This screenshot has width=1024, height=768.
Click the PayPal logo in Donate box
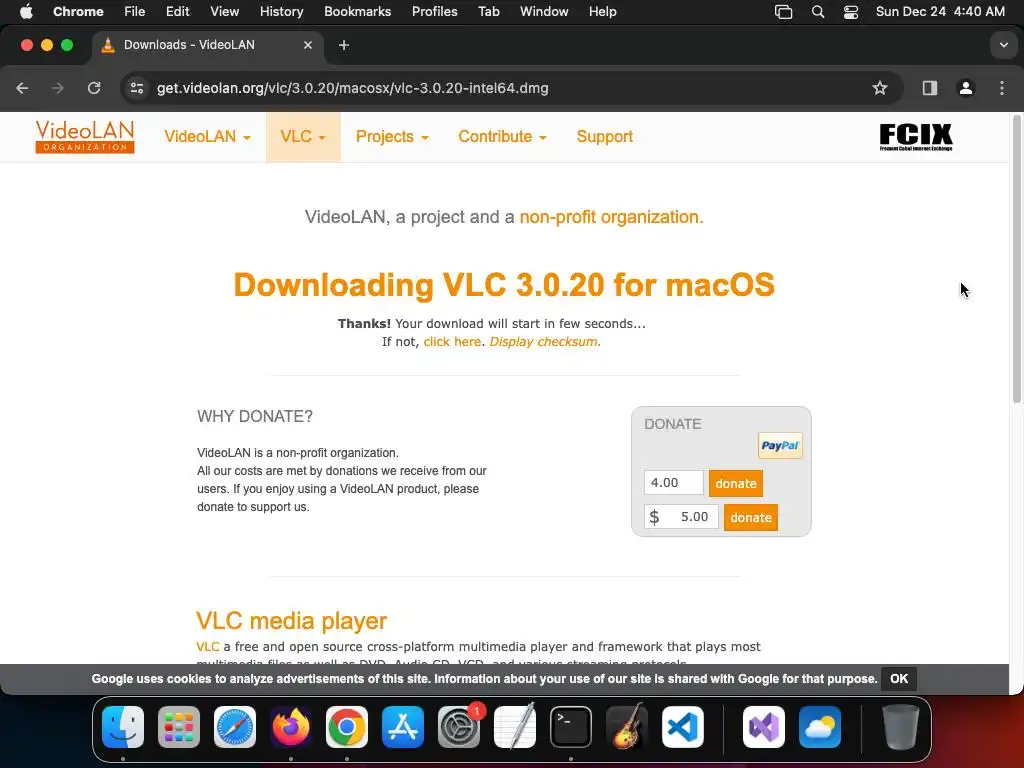pos(780,445)
